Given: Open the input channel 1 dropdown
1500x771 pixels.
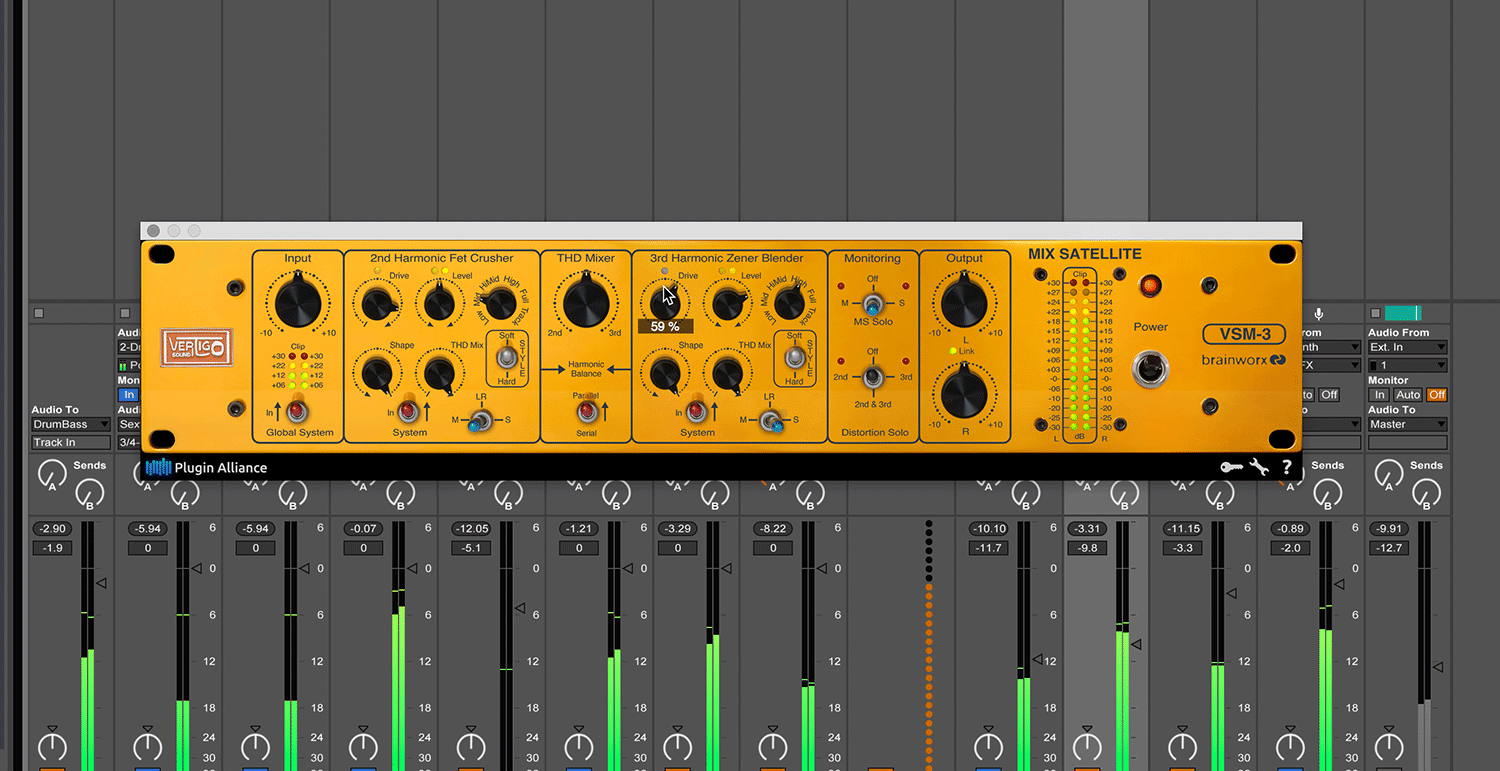Looking at the screenshot, I should click(1407, 365).
